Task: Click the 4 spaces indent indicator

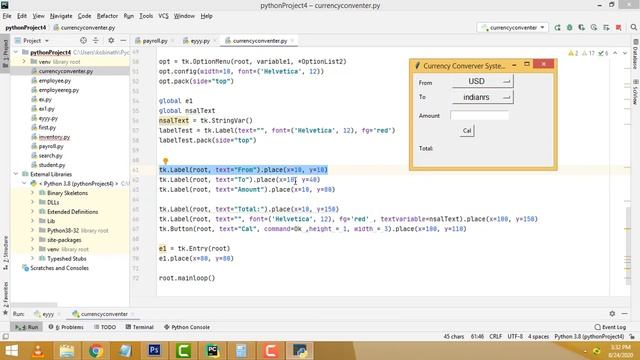Action: (x=538, y=337)
